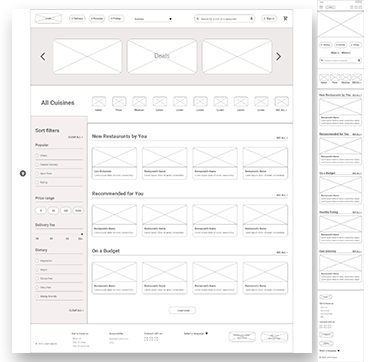Tap the Delivery pill in mobile layout
The image size is (377, 362).
coord(326,45)
